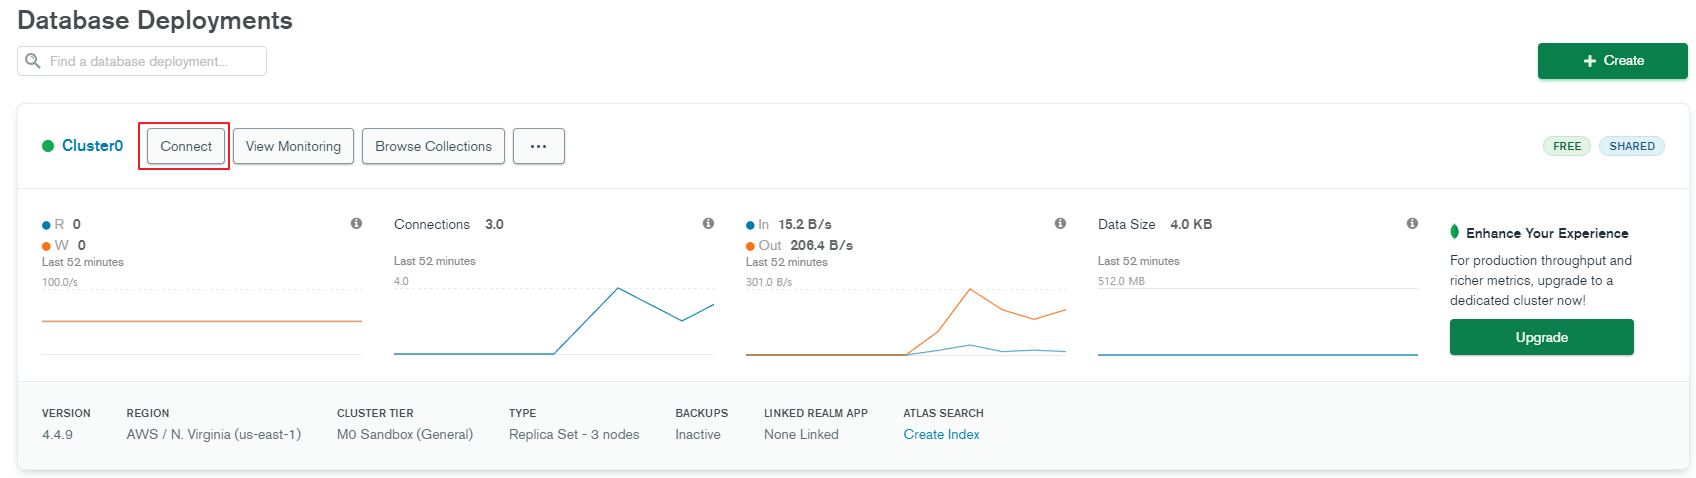Click region text AWS / N. Virginia (us-east-1)
Screen dimensions: 1696x478
pyautogui.click(x=214, y=434)
